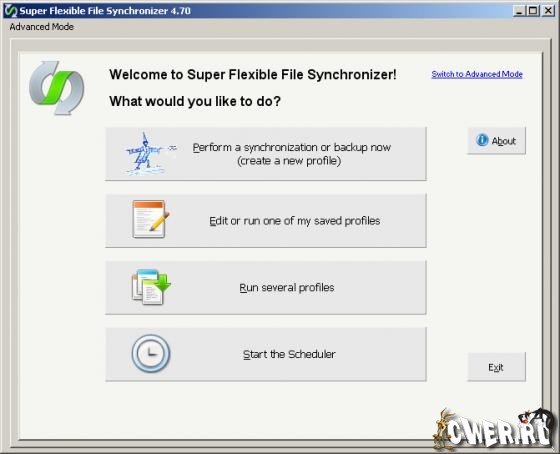The width and height of the screenshot is (560, 454).
Task: Select Edit or run one of my saved profiles
Action: click(x=266, y=221)
